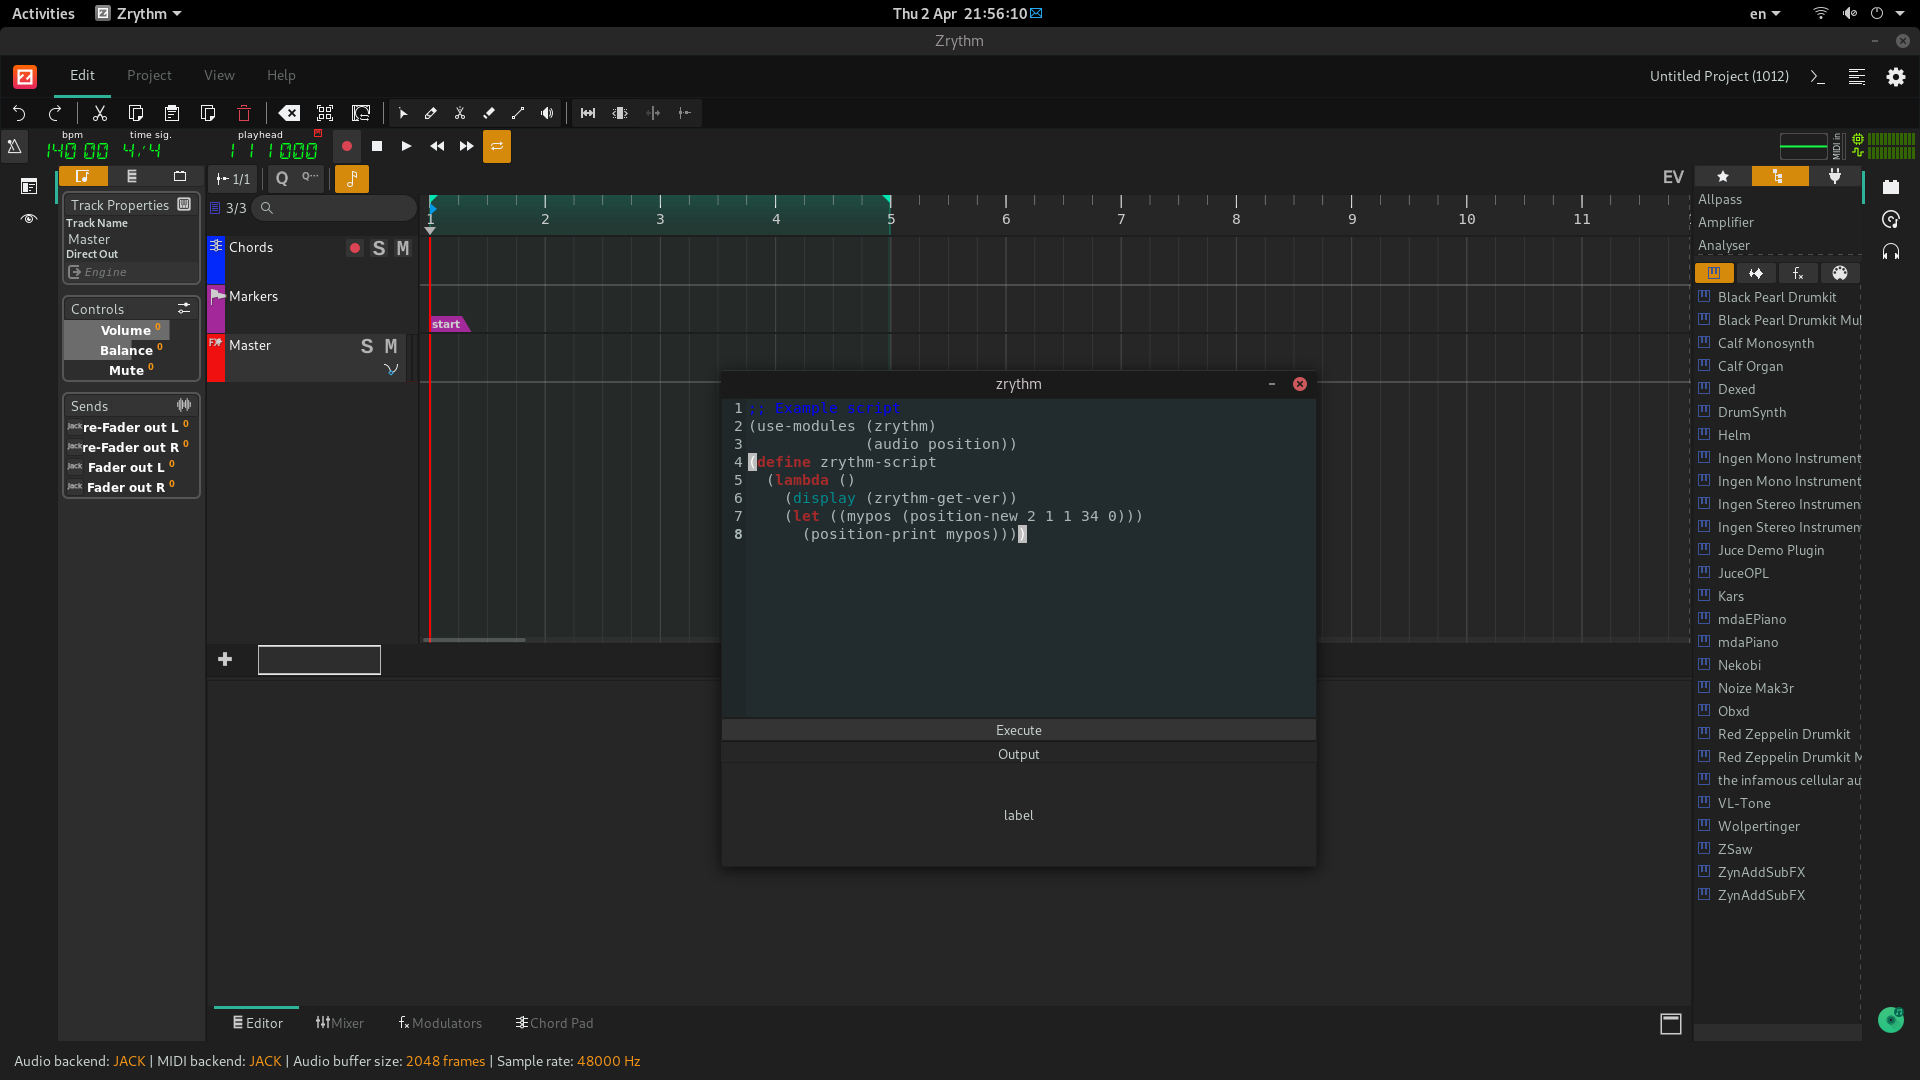This screenshot has width=1920, height=1080.
Task: Click the start marker on timeline
Action: point(448,324)
